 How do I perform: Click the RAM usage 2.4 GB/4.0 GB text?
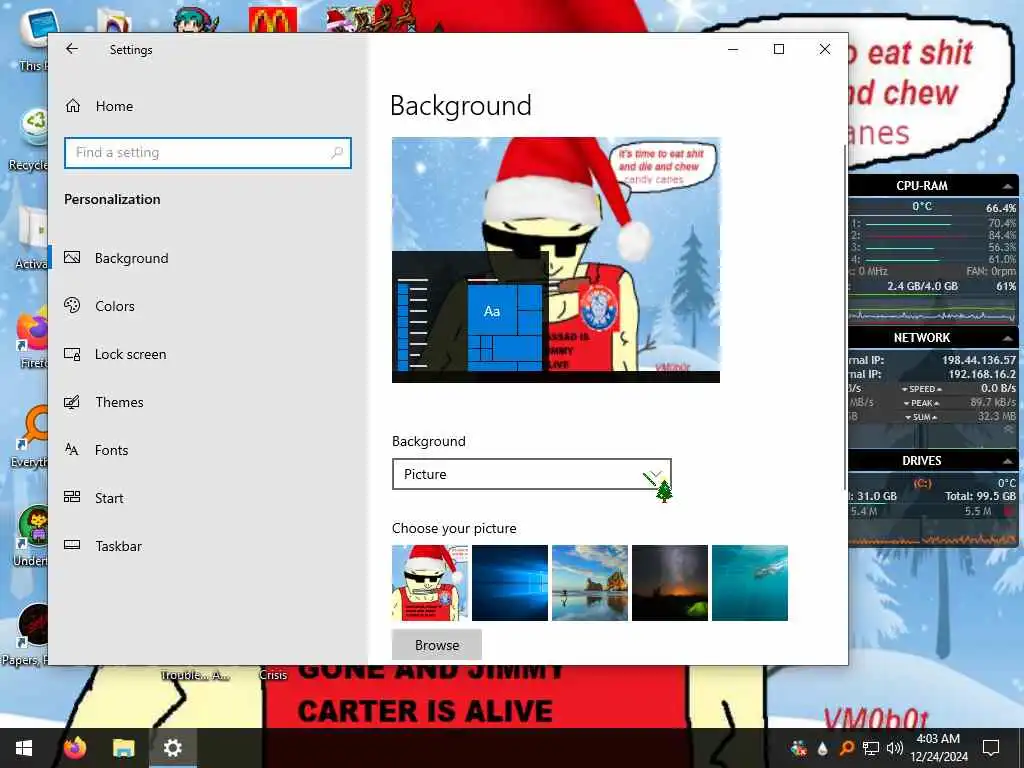[922, 286]
